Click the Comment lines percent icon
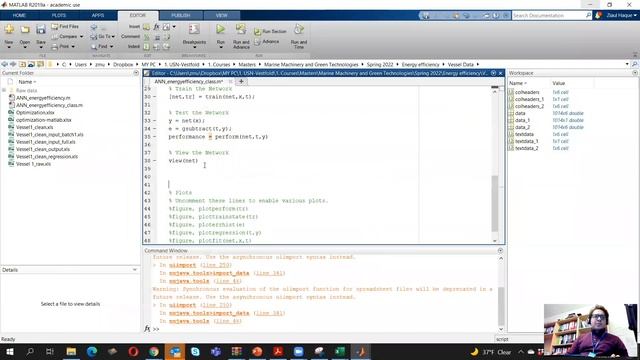Viewport: 640px width, 360px height. [147, 37]
